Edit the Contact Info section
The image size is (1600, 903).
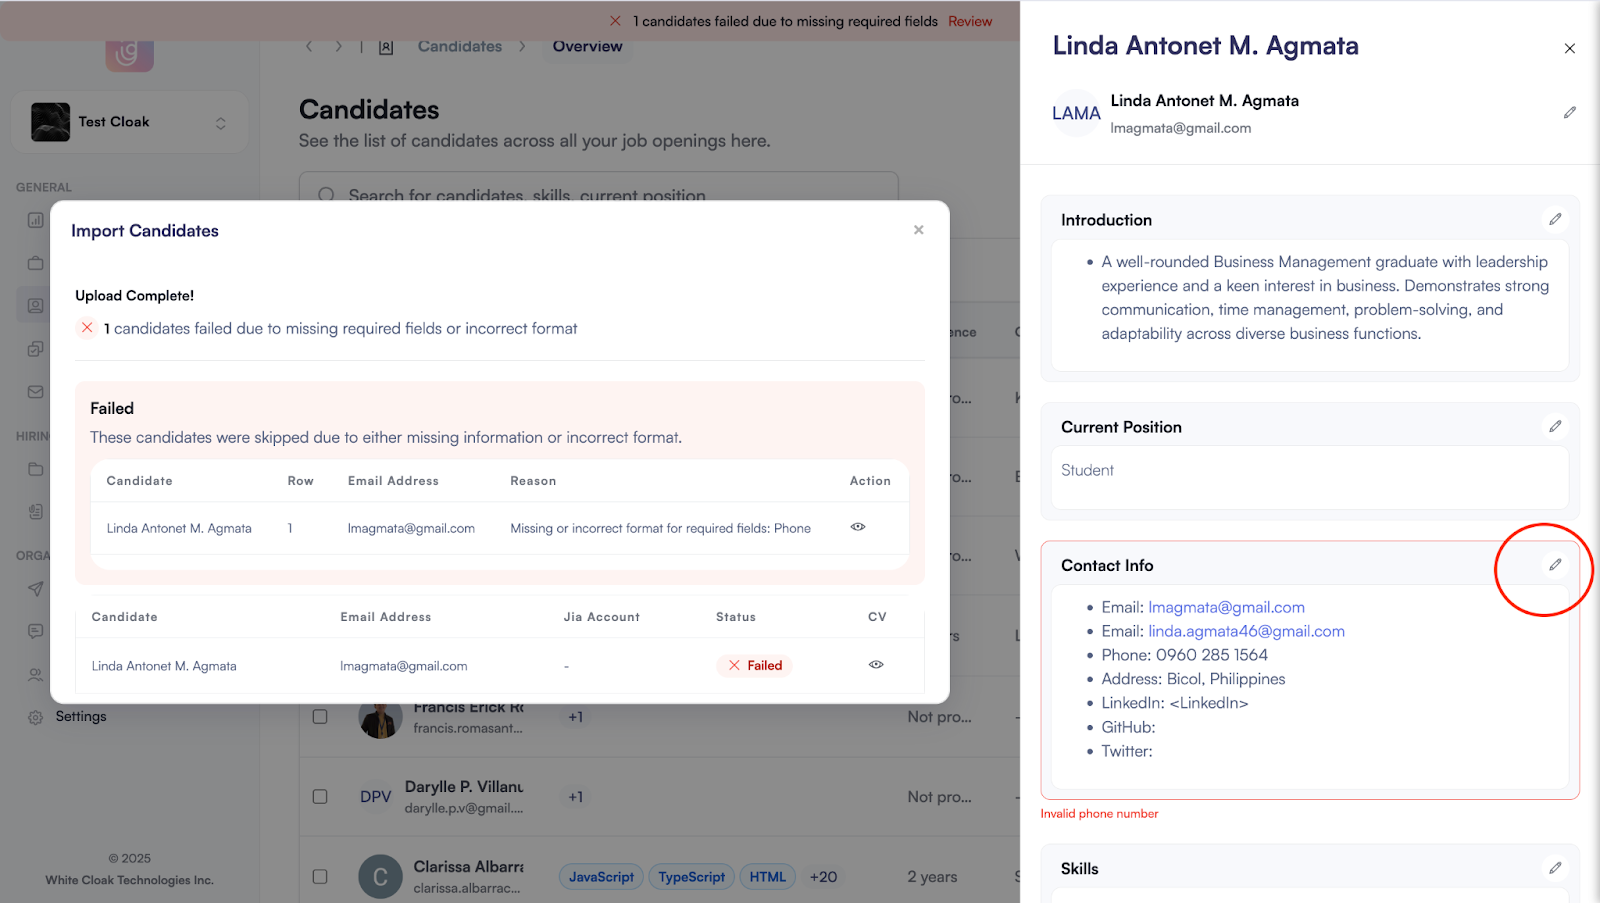[x=1555, y=565]
